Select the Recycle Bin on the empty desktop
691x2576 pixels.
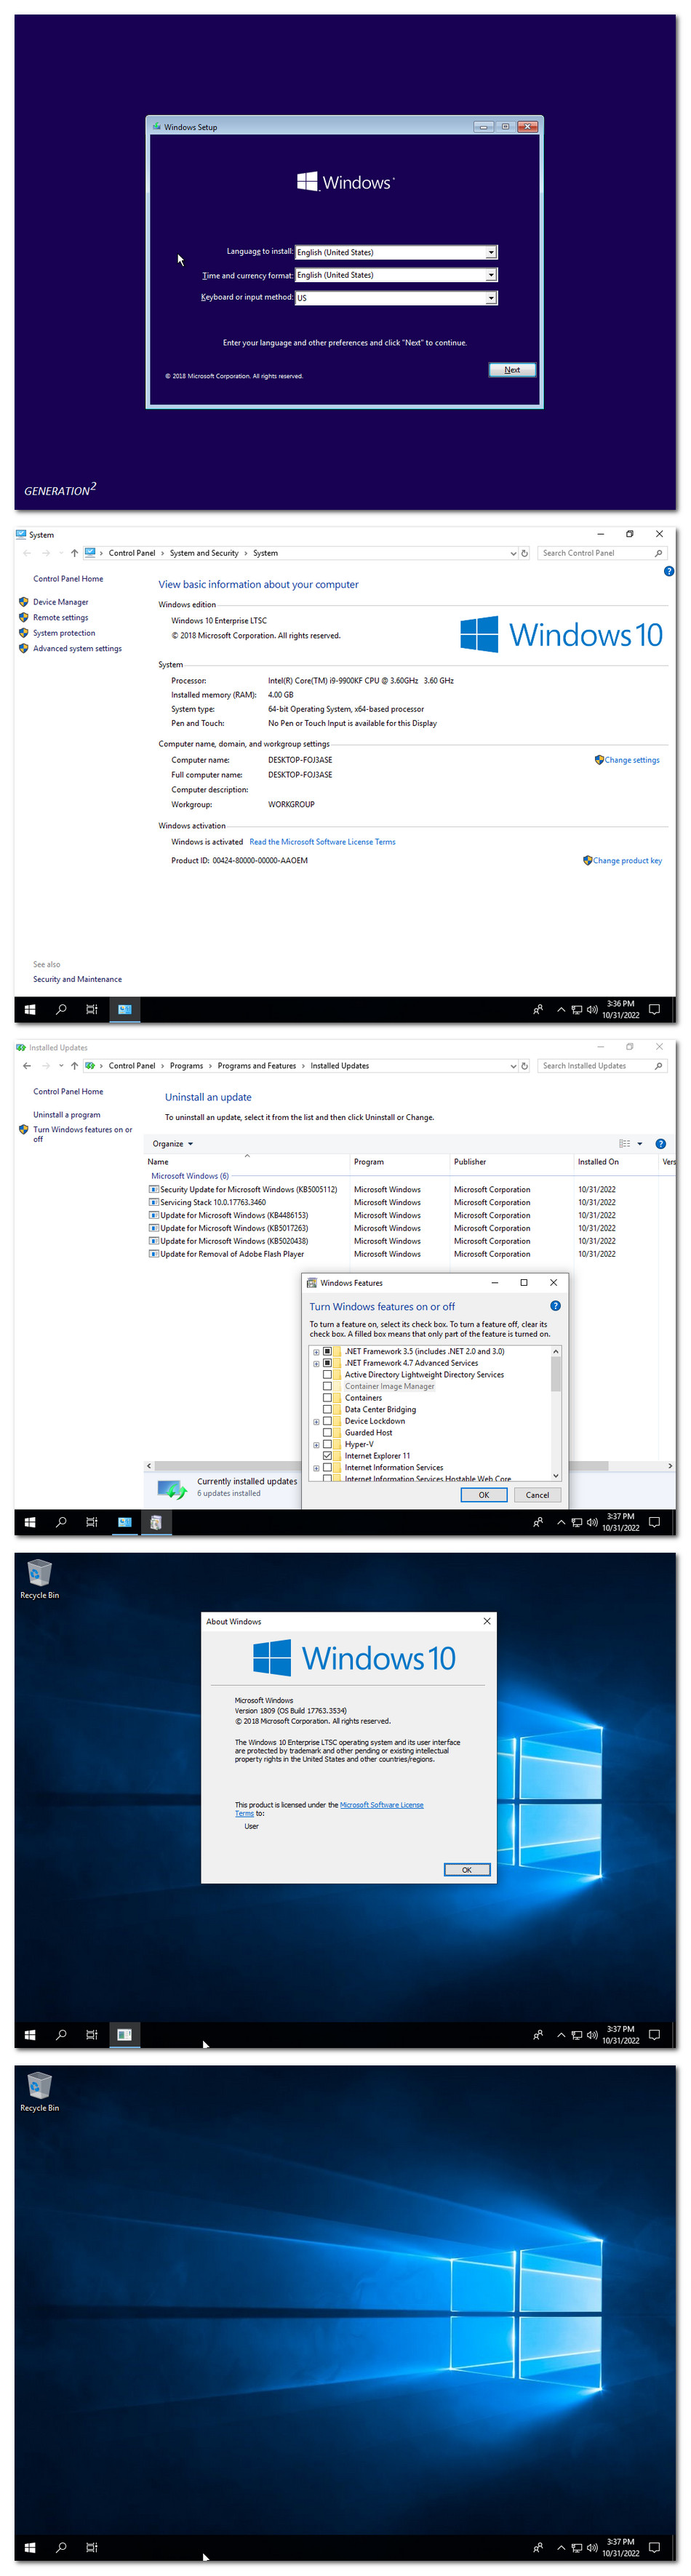tap(39, 2092)
